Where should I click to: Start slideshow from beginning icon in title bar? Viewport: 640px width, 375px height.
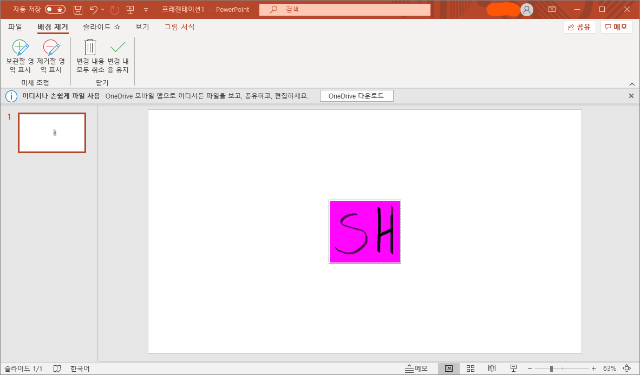click(x=130, y=9)
